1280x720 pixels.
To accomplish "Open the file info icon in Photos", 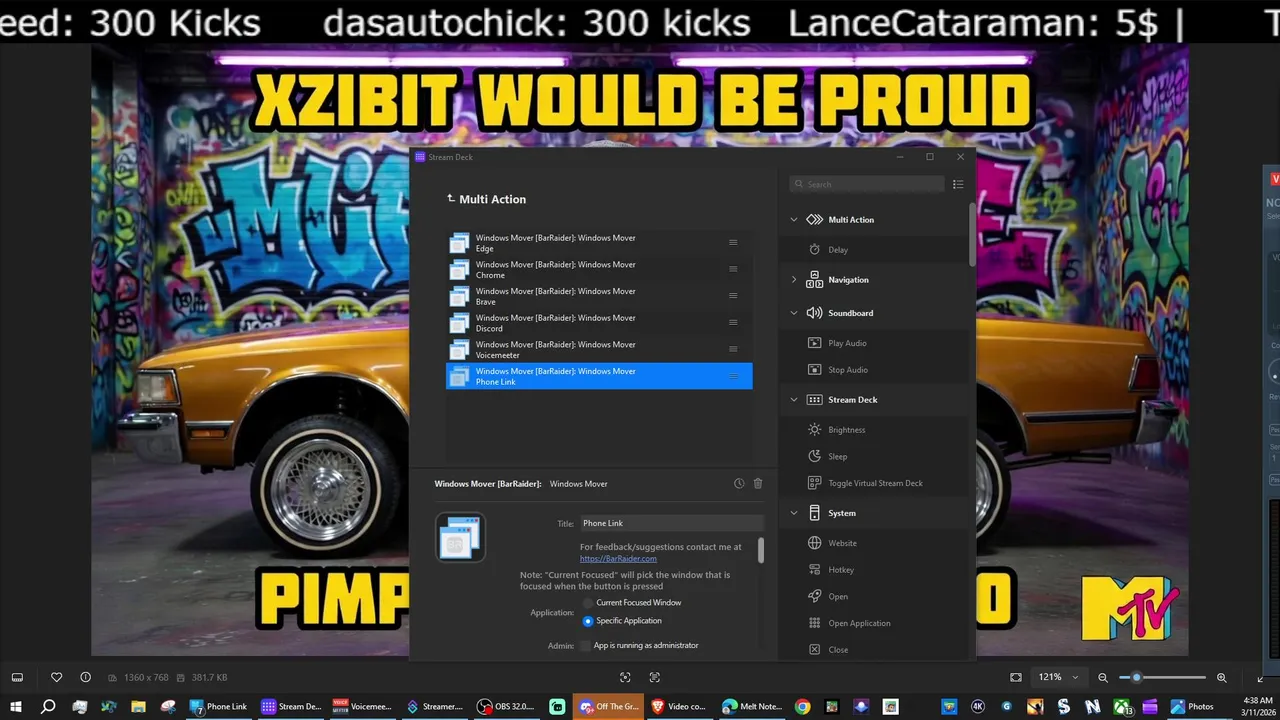I will point(85,677).
